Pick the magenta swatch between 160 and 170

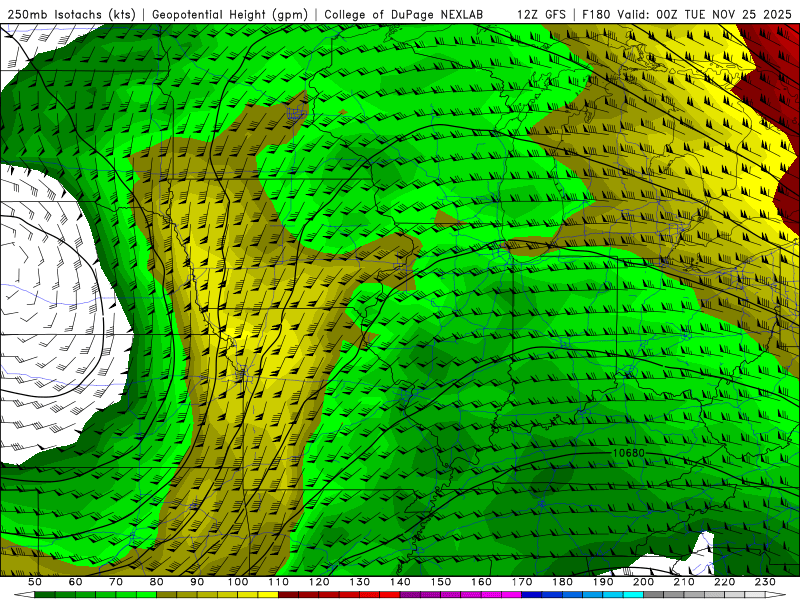(x=512, y=595)
